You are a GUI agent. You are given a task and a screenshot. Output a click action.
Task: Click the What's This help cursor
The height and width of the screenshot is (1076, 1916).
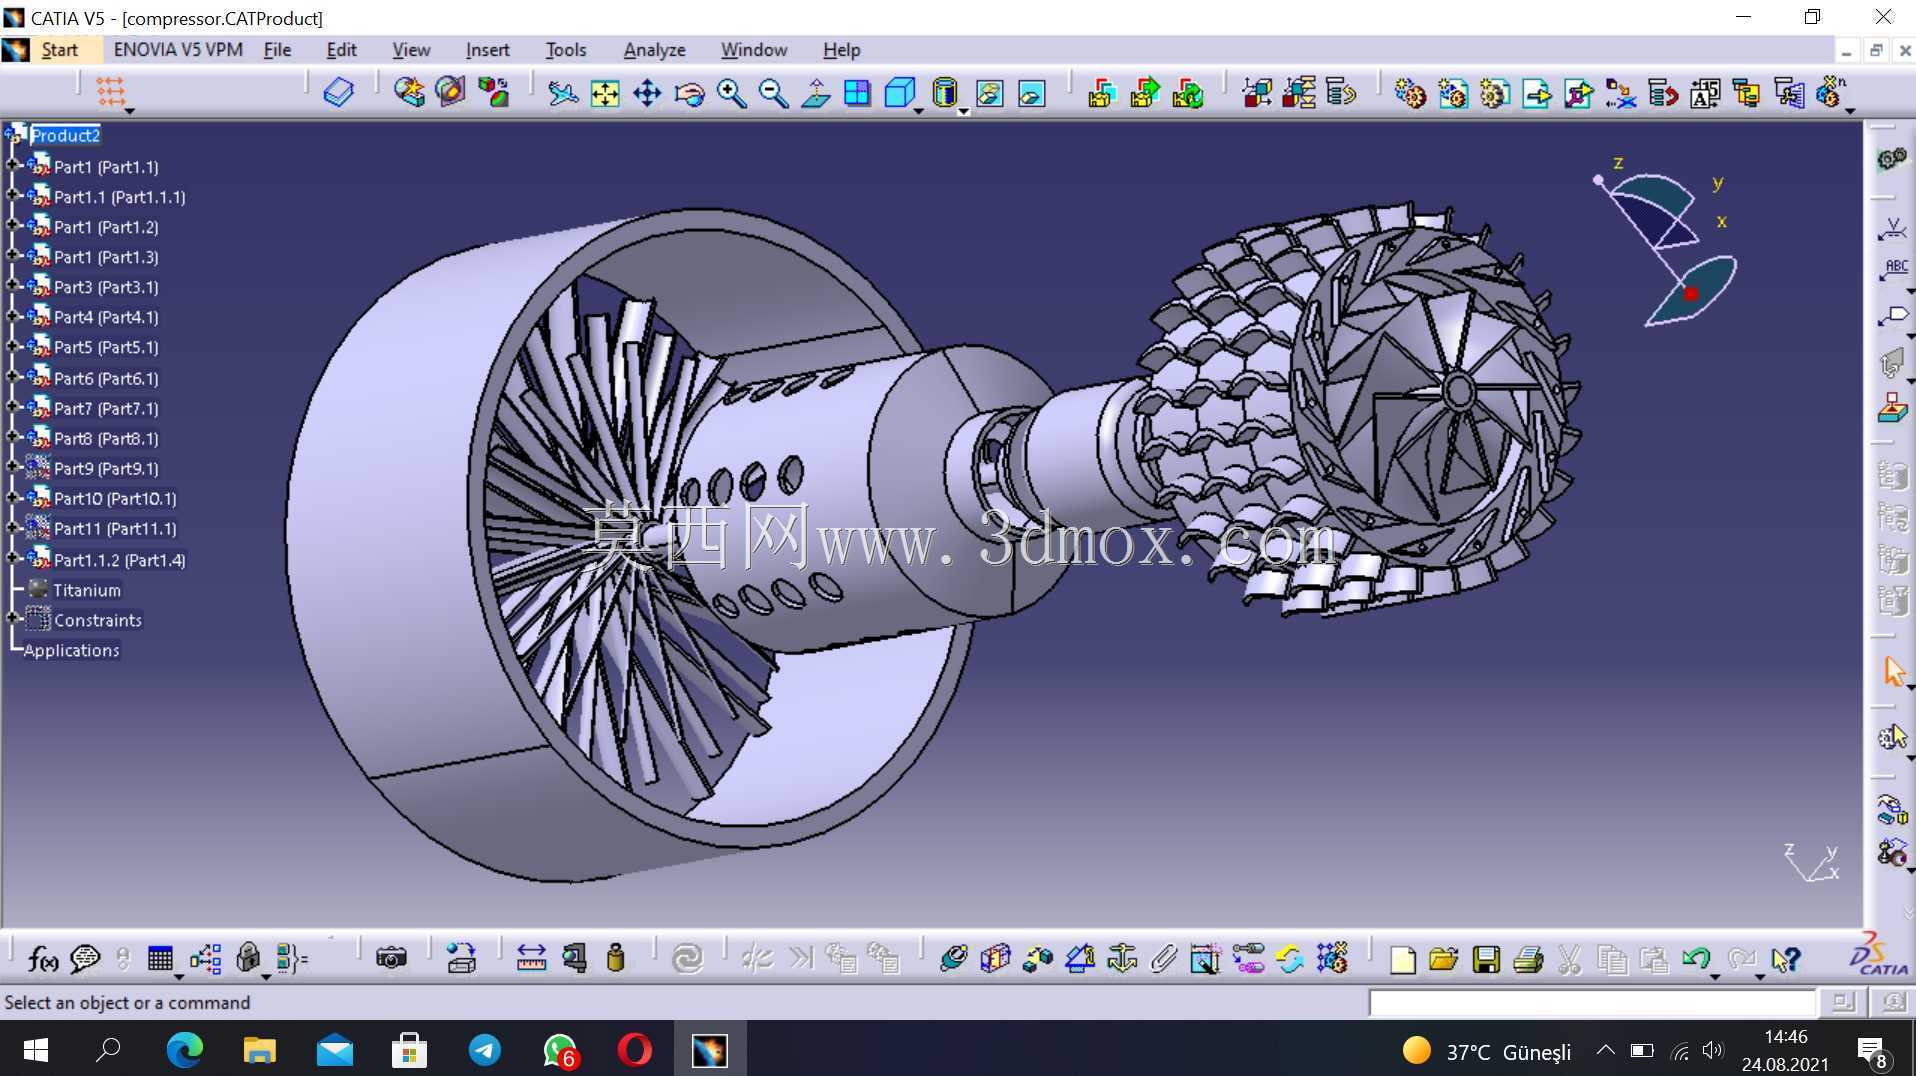pyautogui.click(x=1785, y=960)
